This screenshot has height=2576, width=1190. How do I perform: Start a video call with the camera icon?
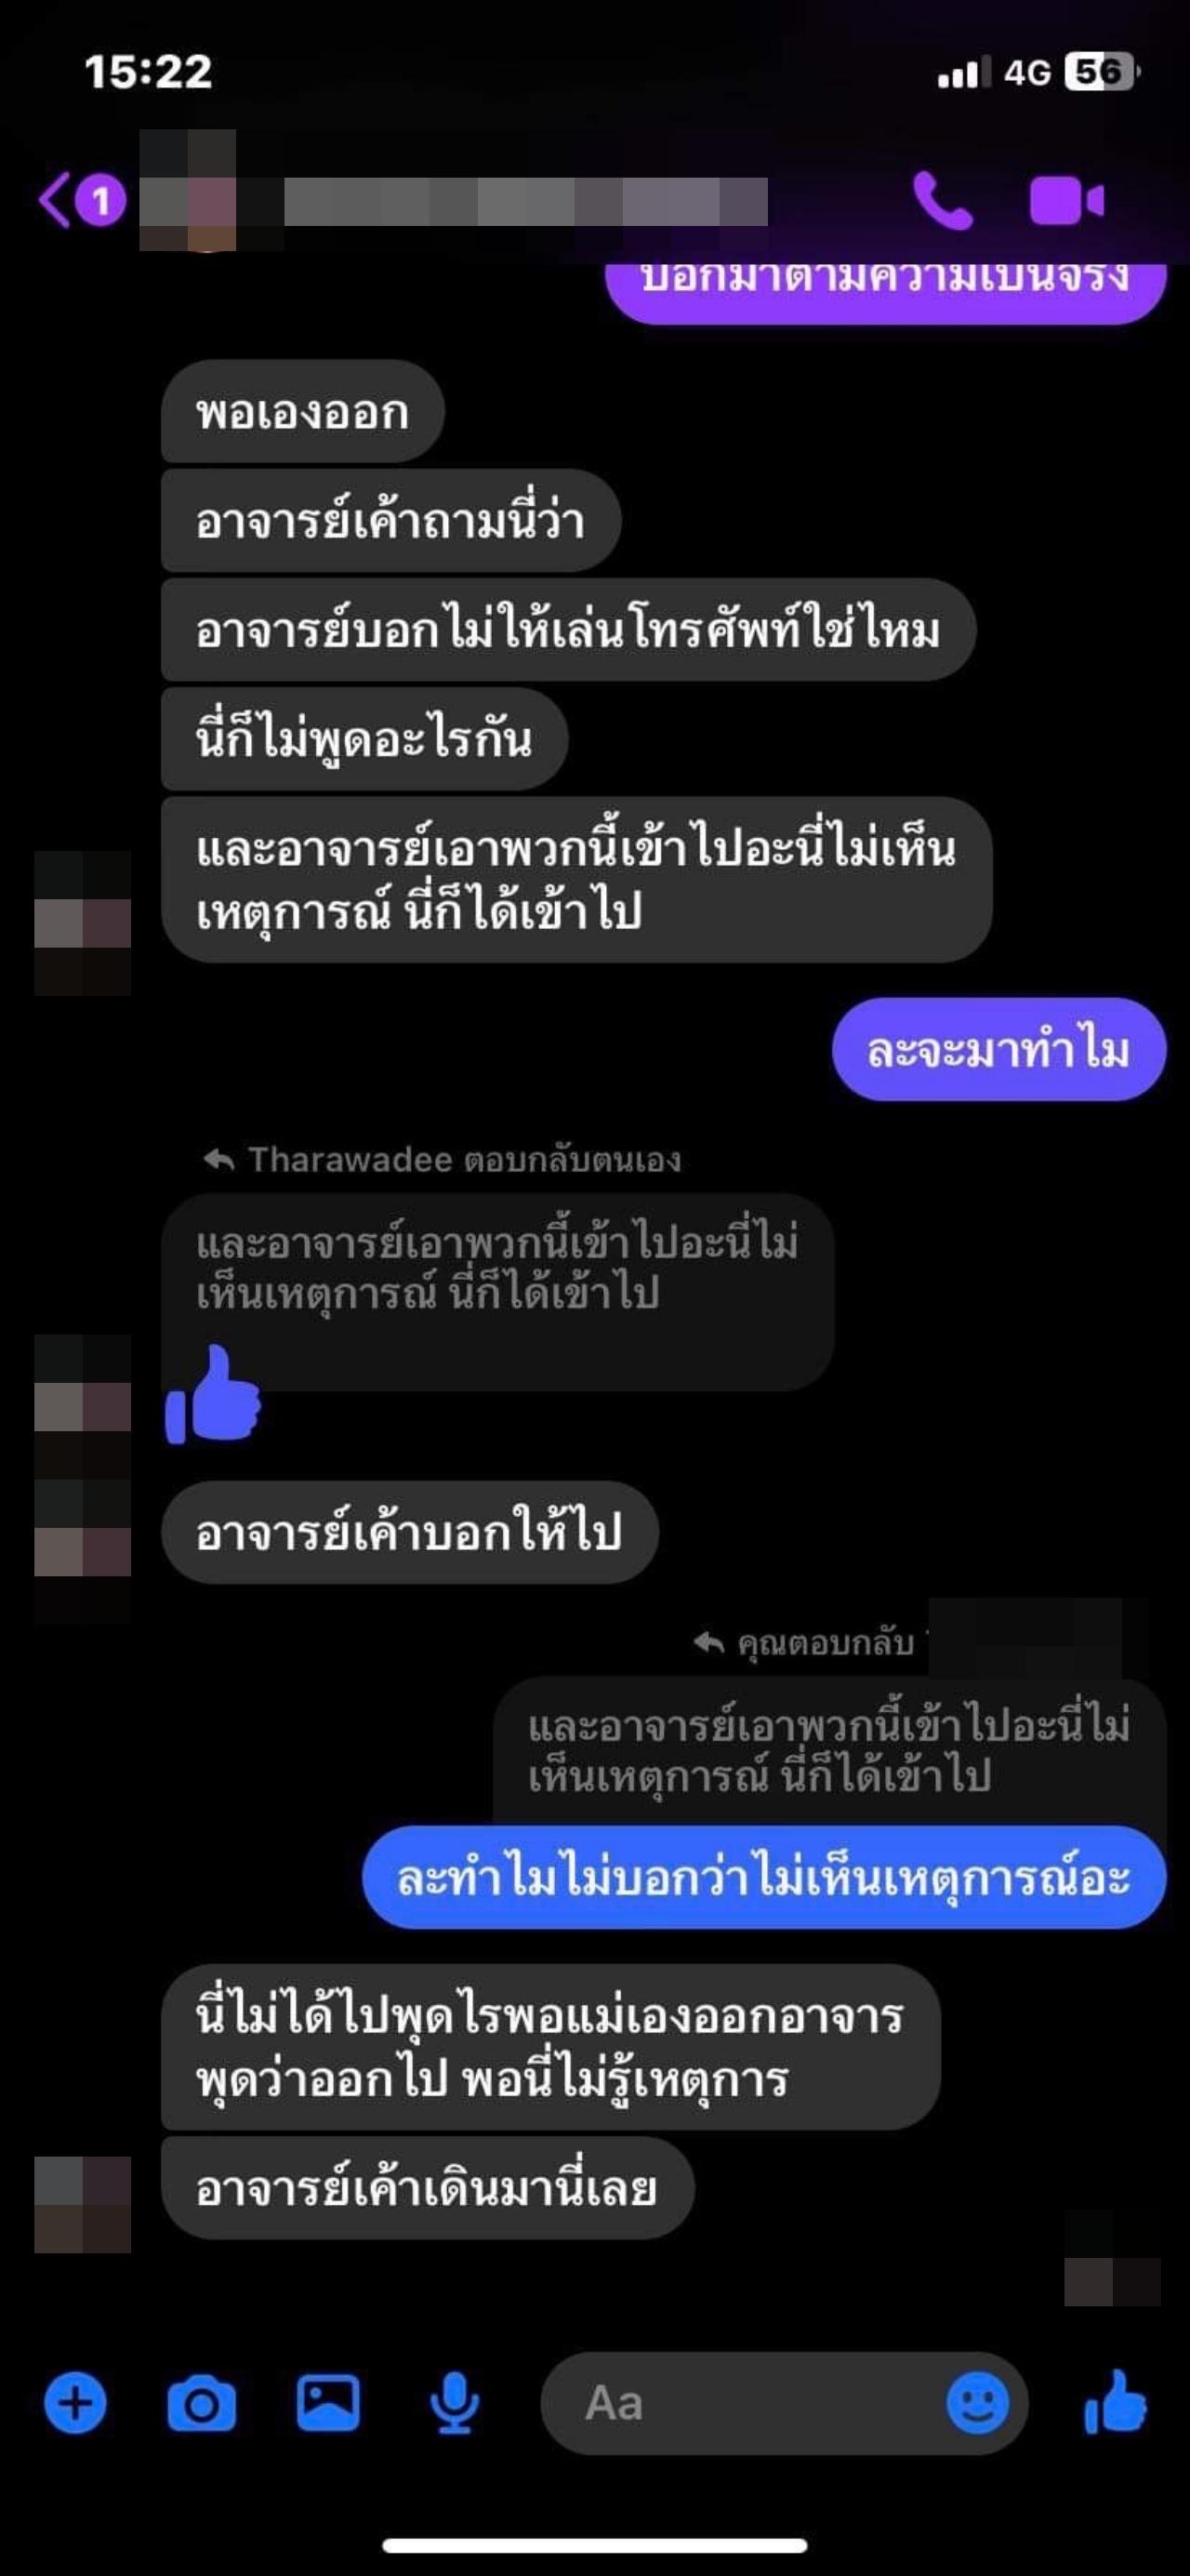click(1067, 201)
